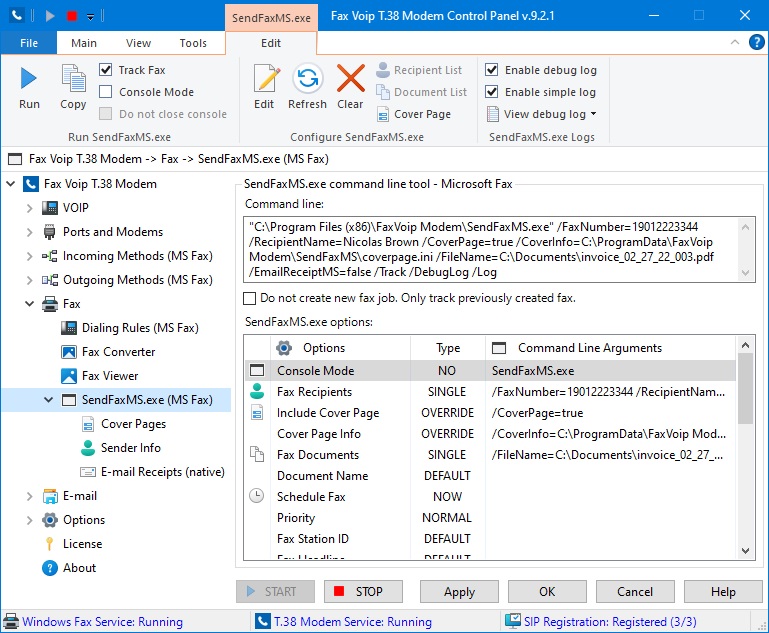Open E-mail Receipts (native) item
Image resolution: width=769 pixels, height=633 pixels.
point(162,472)
